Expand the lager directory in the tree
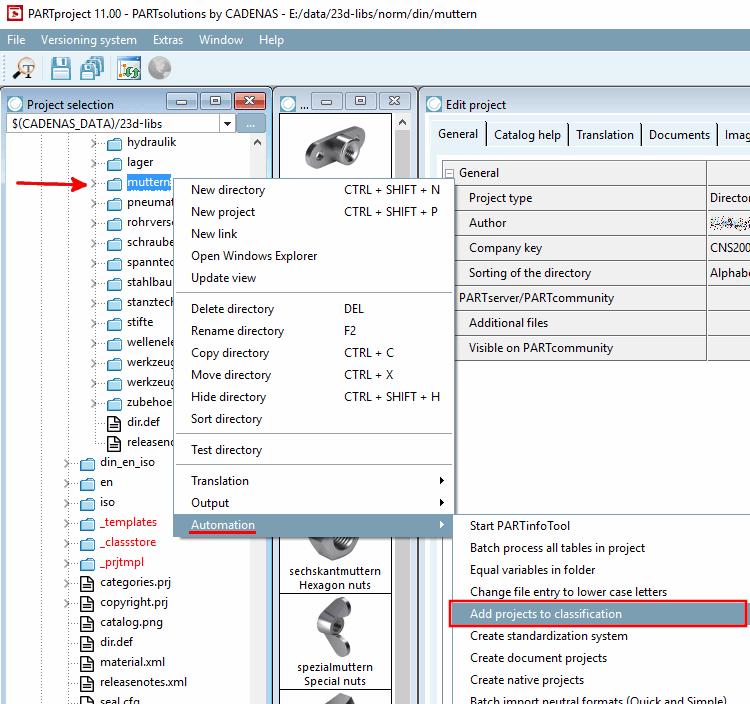This screenshot has width=750, height=704. coord(94,162)
